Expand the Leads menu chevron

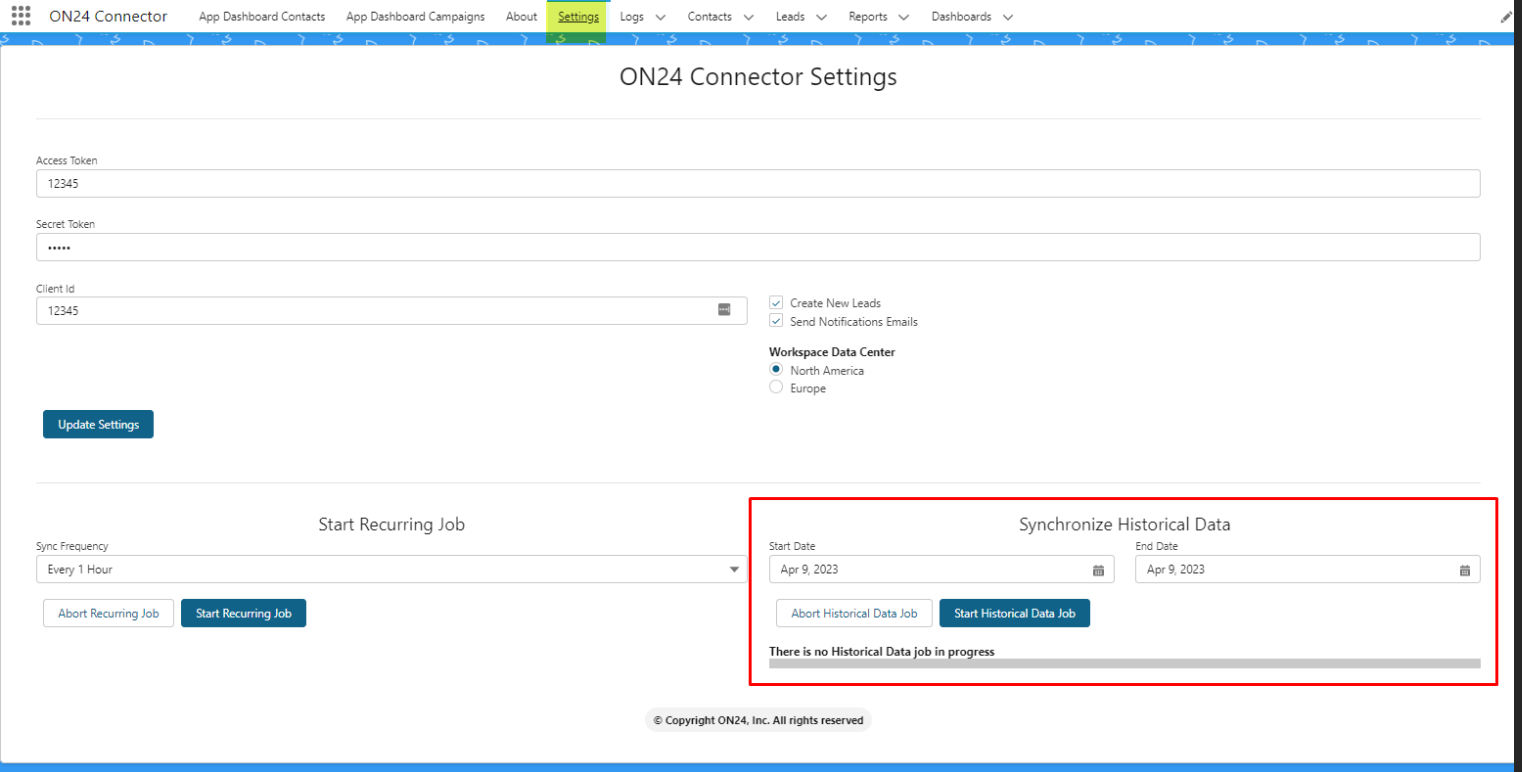821,17
